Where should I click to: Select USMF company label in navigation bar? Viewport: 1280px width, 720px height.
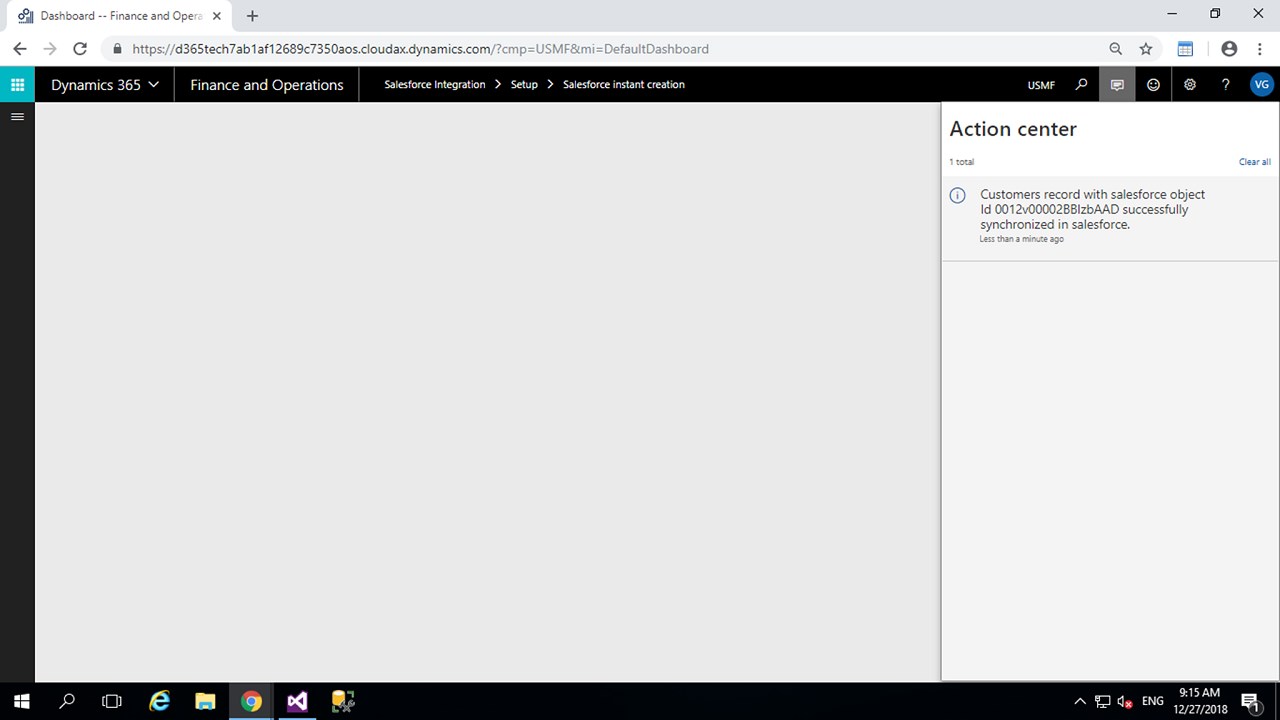pos(1041,84)
